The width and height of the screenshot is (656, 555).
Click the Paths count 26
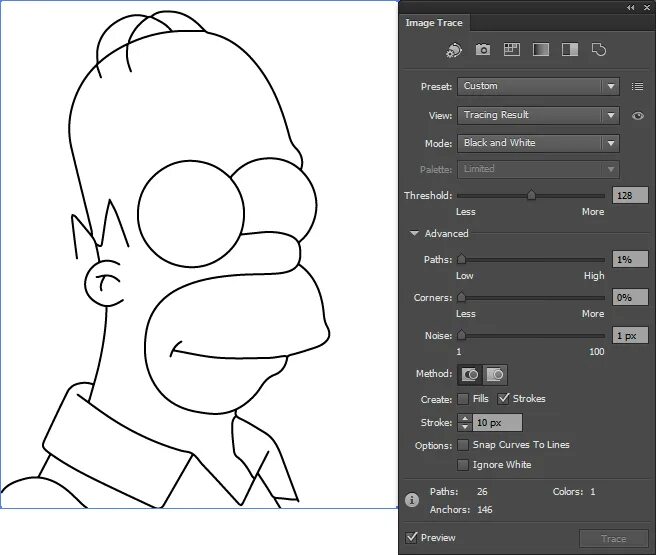click(482, 491)
